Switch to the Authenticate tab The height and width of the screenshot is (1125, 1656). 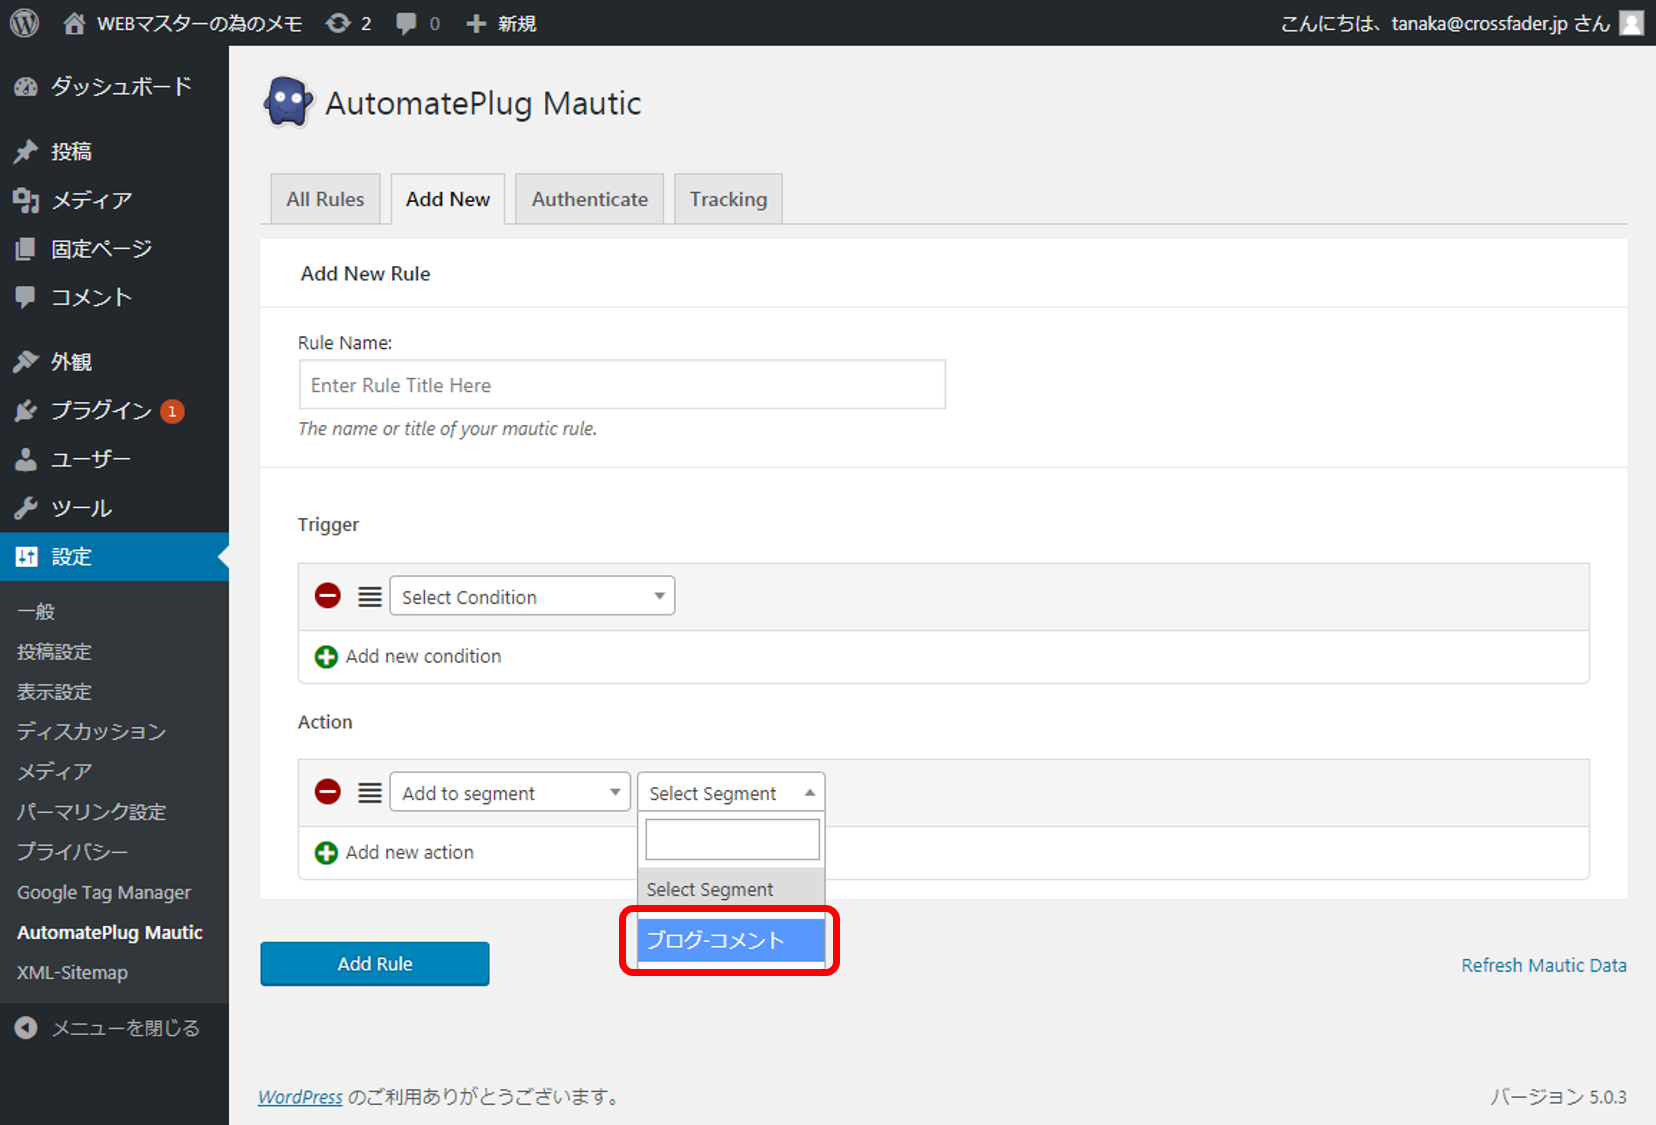(x=589, y=199)
